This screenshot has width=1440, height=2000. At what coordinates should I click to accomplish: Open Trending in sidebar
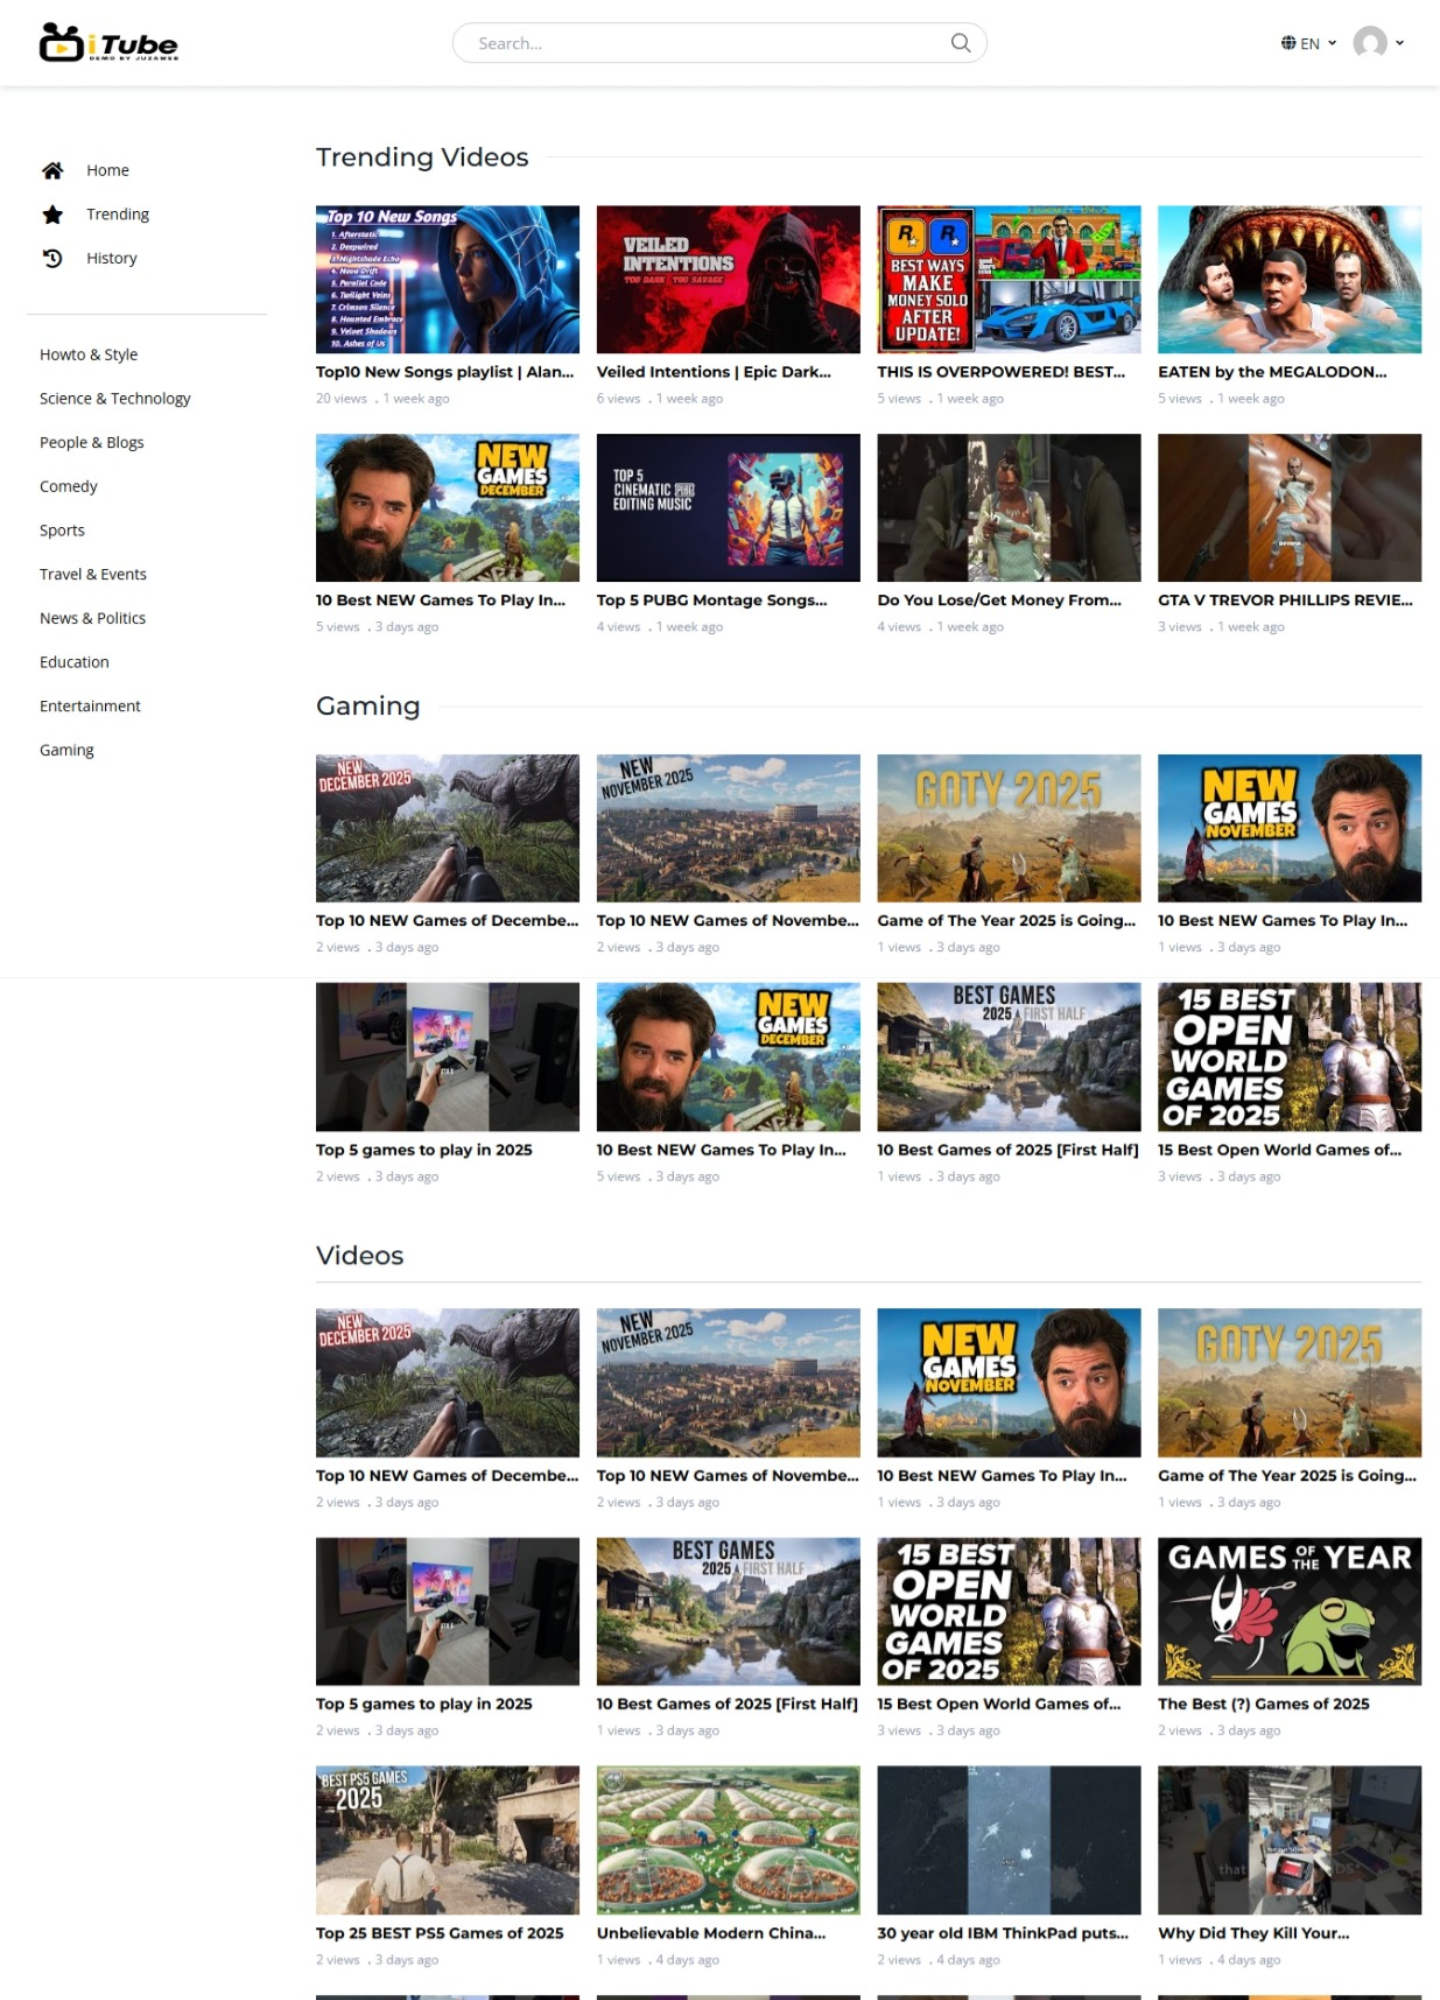click(x=117, y=214)
